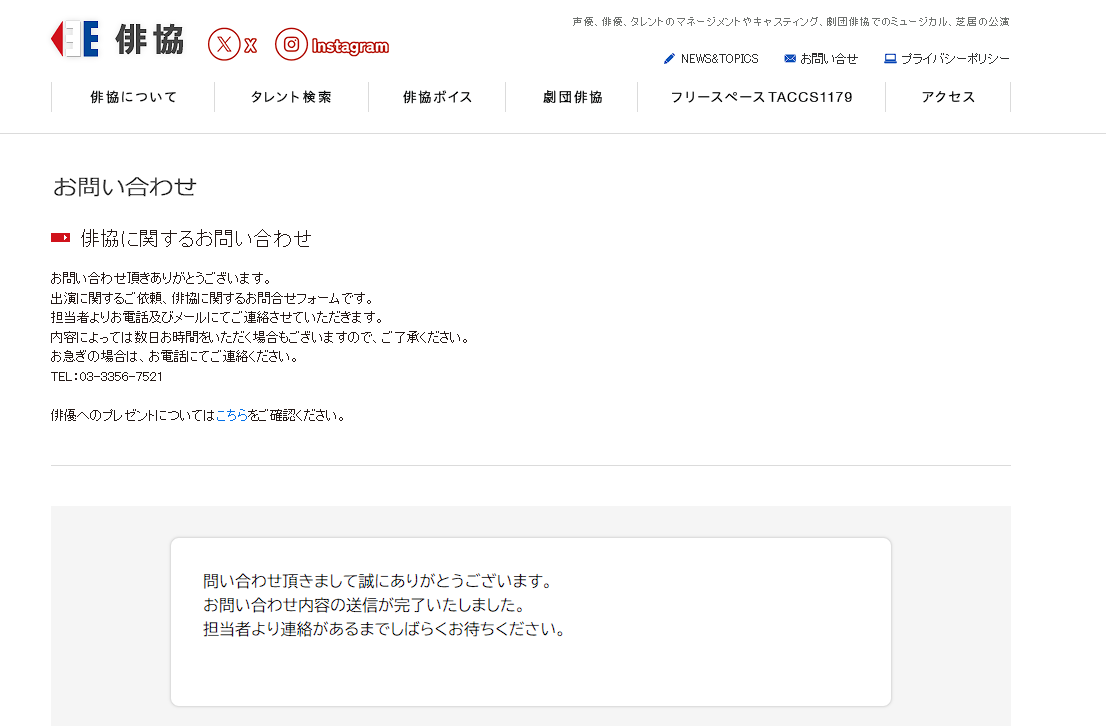Click the envelope icon beside お問い合せ
Viewport: 1106px width, 726px height.
[x=790, y=59]
